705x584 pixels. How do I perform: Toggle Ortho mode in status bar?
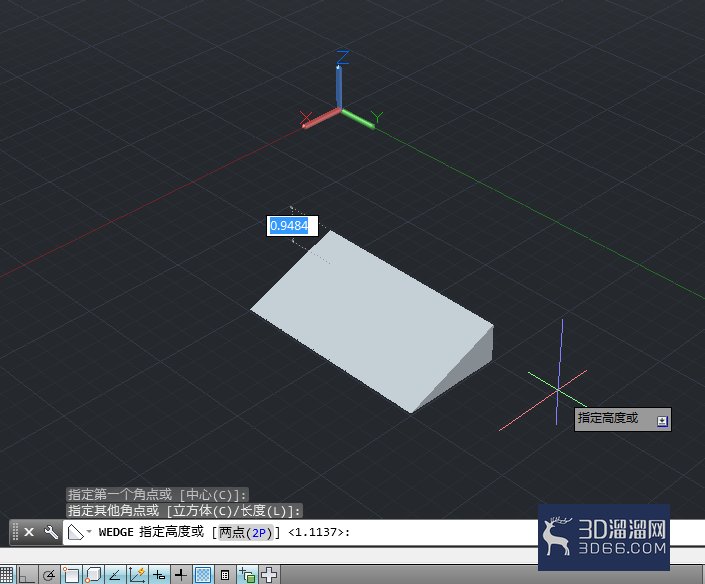[x=27, y=575]
